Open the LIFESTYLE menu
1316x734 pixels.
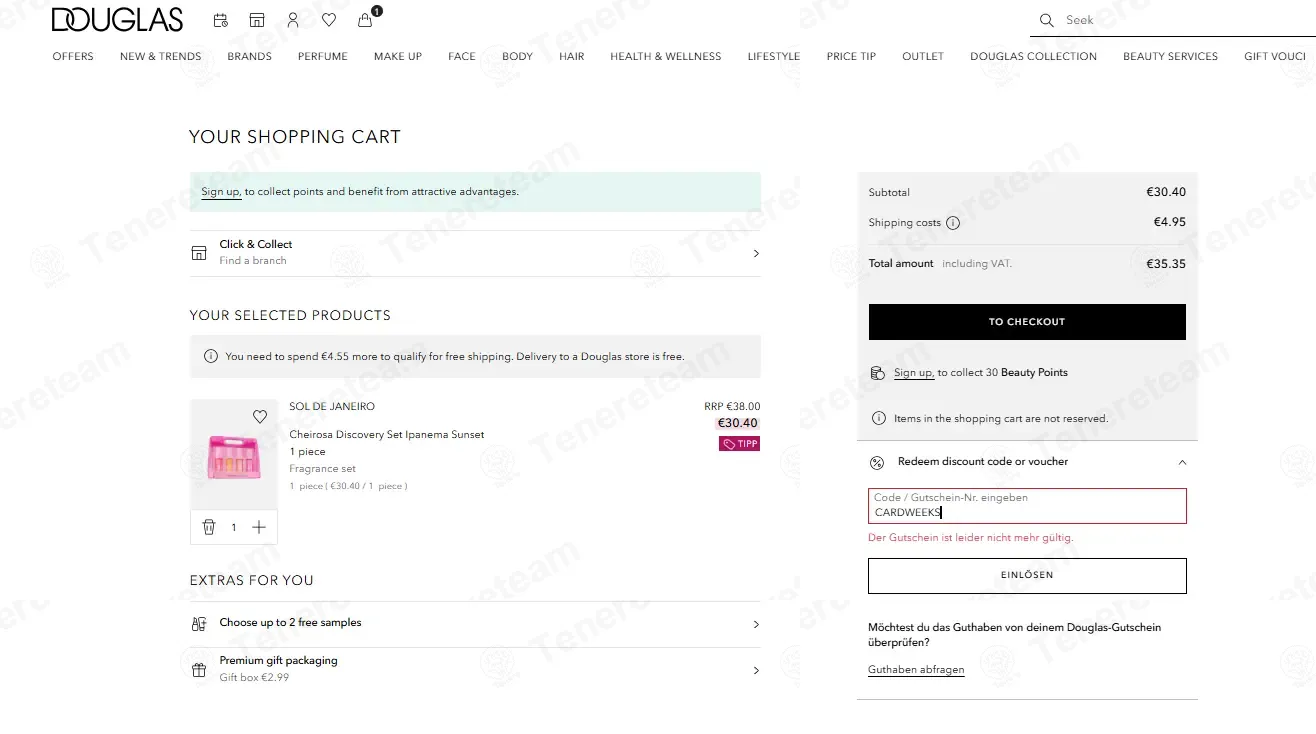point(774,56)
